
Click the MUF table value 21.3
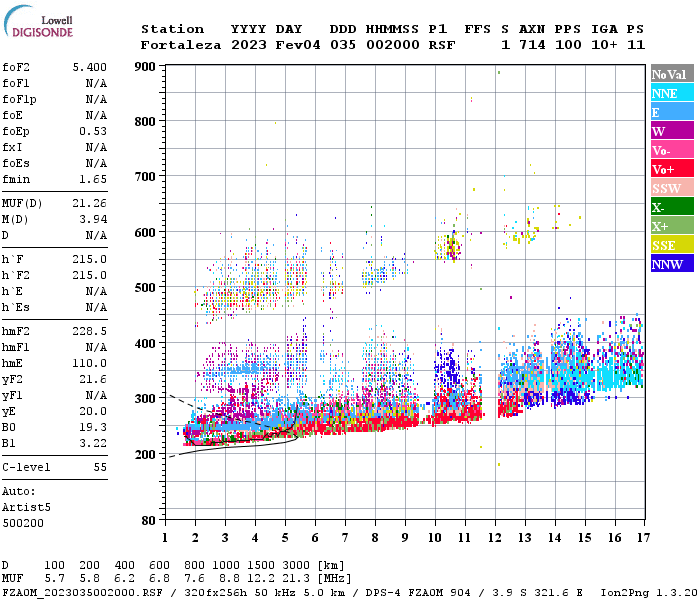[x=296, y=579]
